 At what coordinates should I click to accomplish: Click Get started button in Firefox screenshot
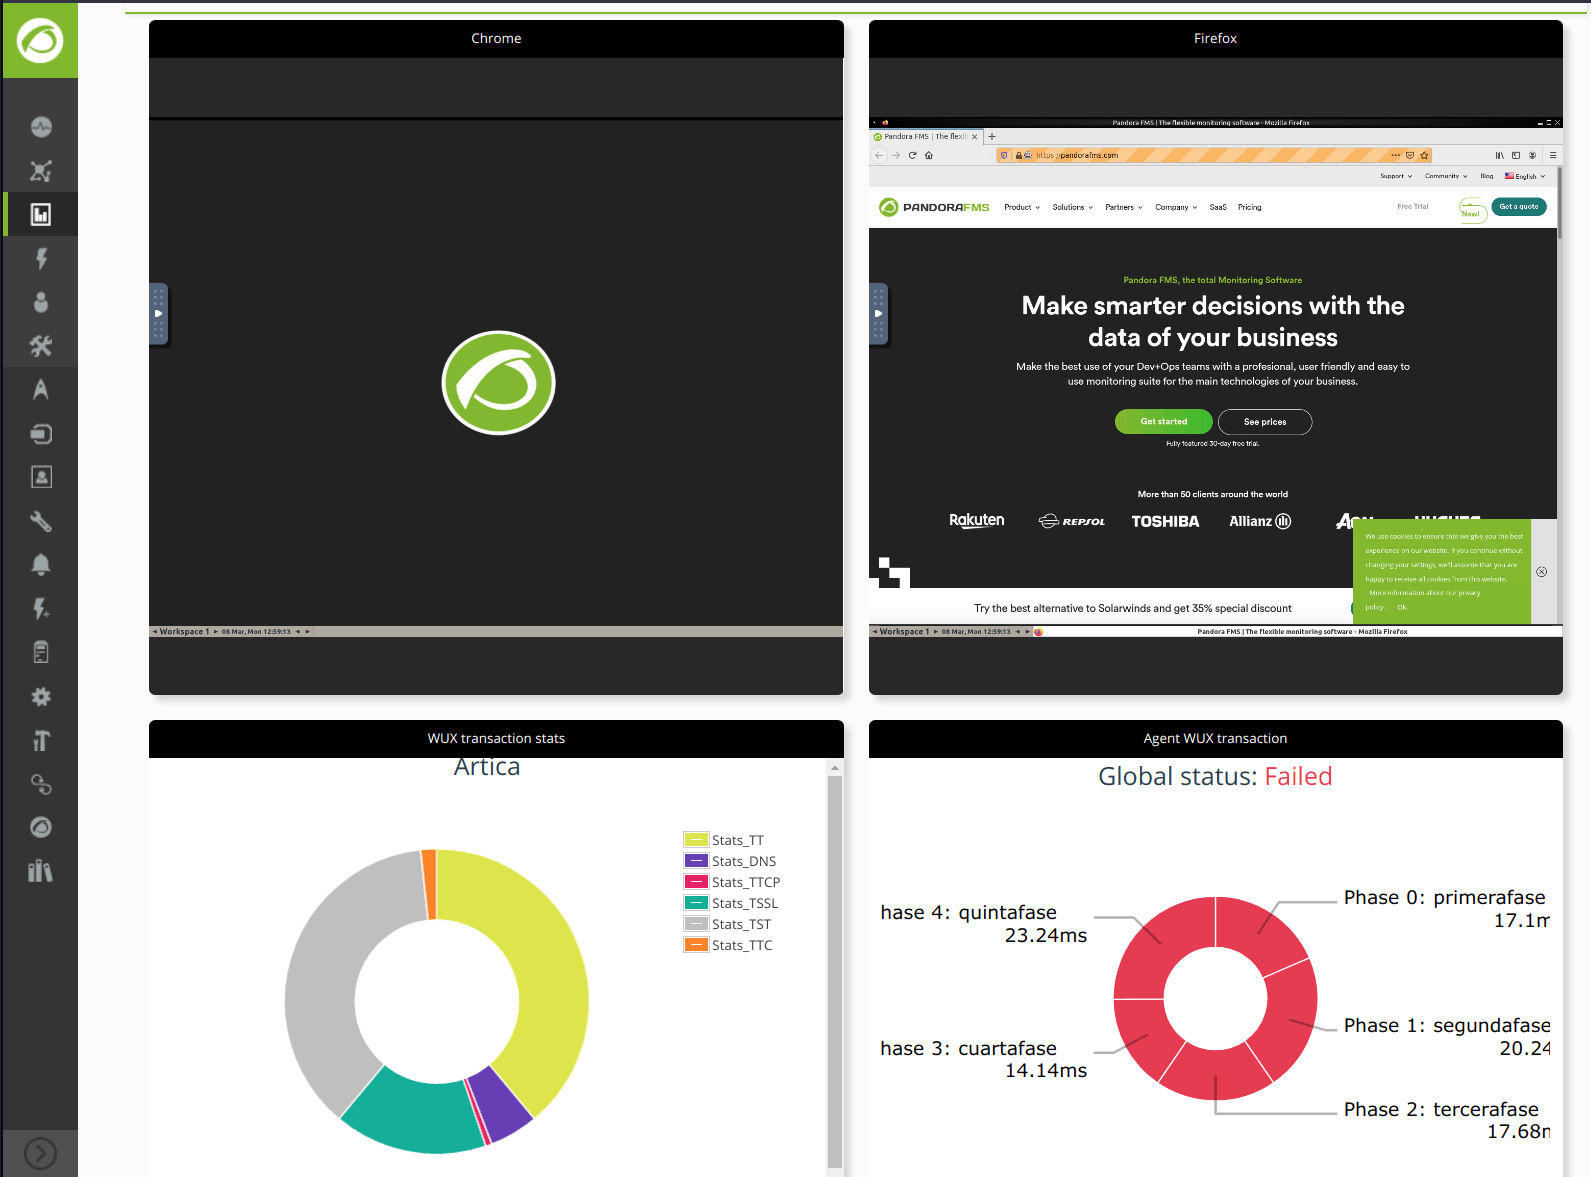tap(1164, 422)
